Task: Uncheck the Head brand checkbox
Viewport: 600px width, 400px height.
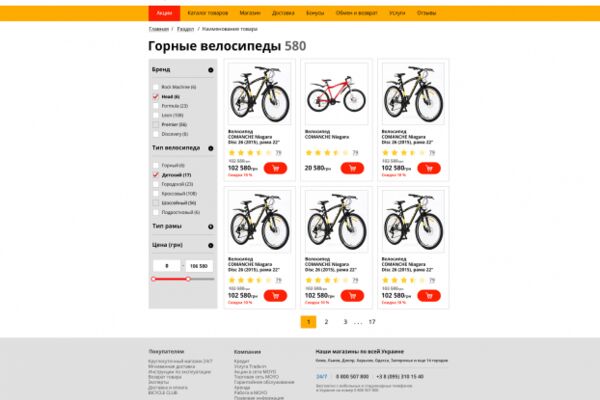Action: point(155,96)
